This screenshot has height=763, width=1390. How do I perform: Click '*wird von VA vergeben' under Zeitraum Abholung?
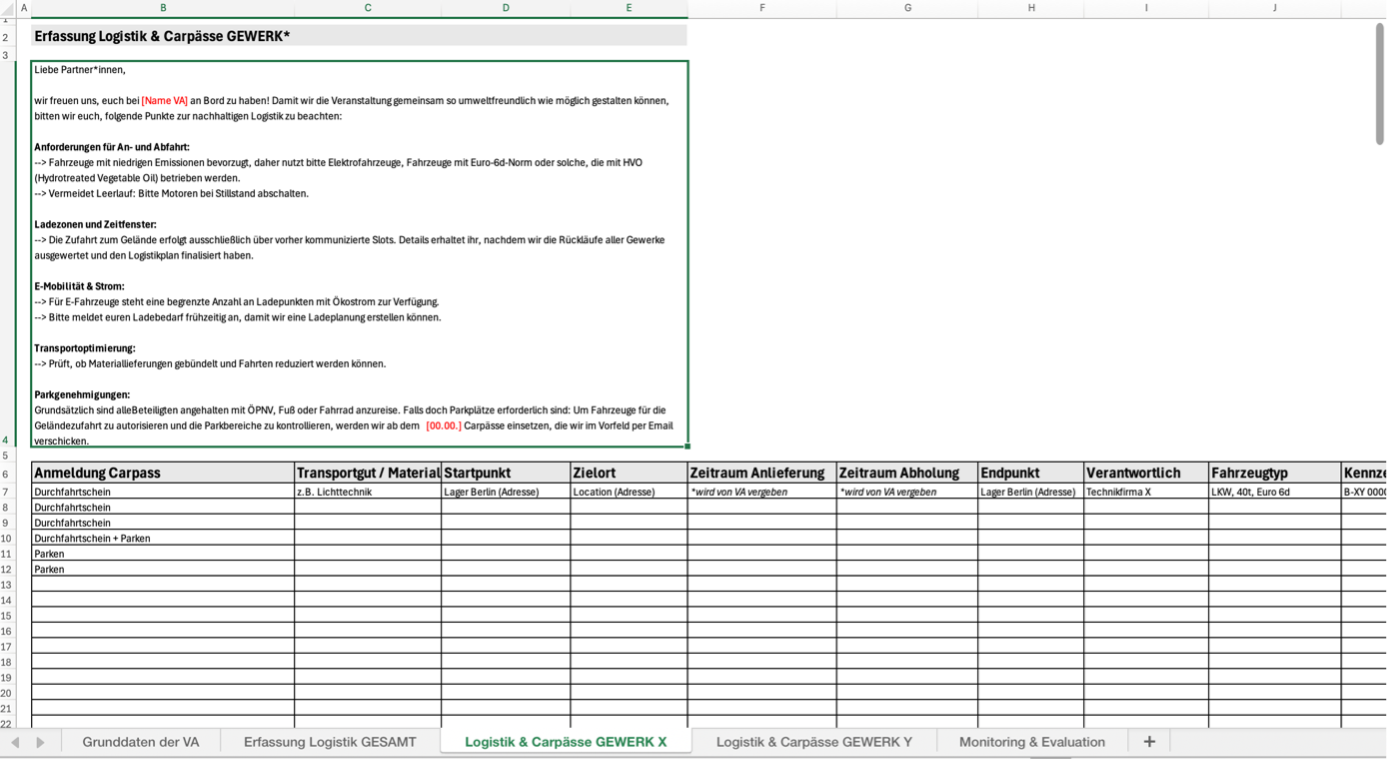tap(908, 492)
